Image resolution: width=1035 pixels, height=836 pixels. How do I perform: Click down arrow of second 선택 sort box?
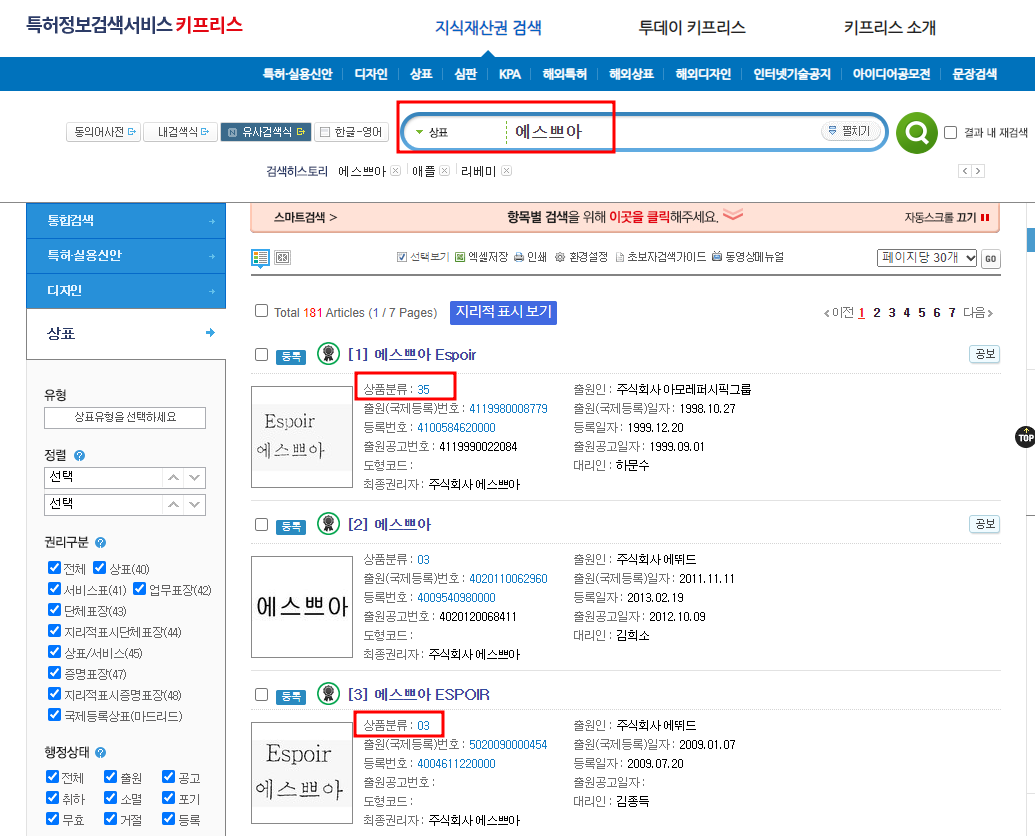195,504
